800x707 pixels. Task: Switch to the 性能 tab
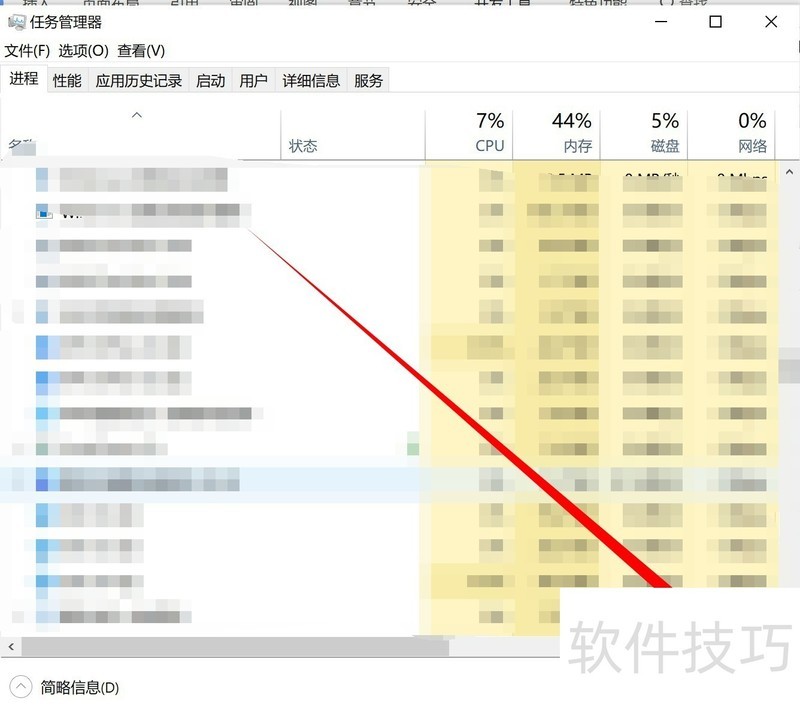(x=66, y=80)
